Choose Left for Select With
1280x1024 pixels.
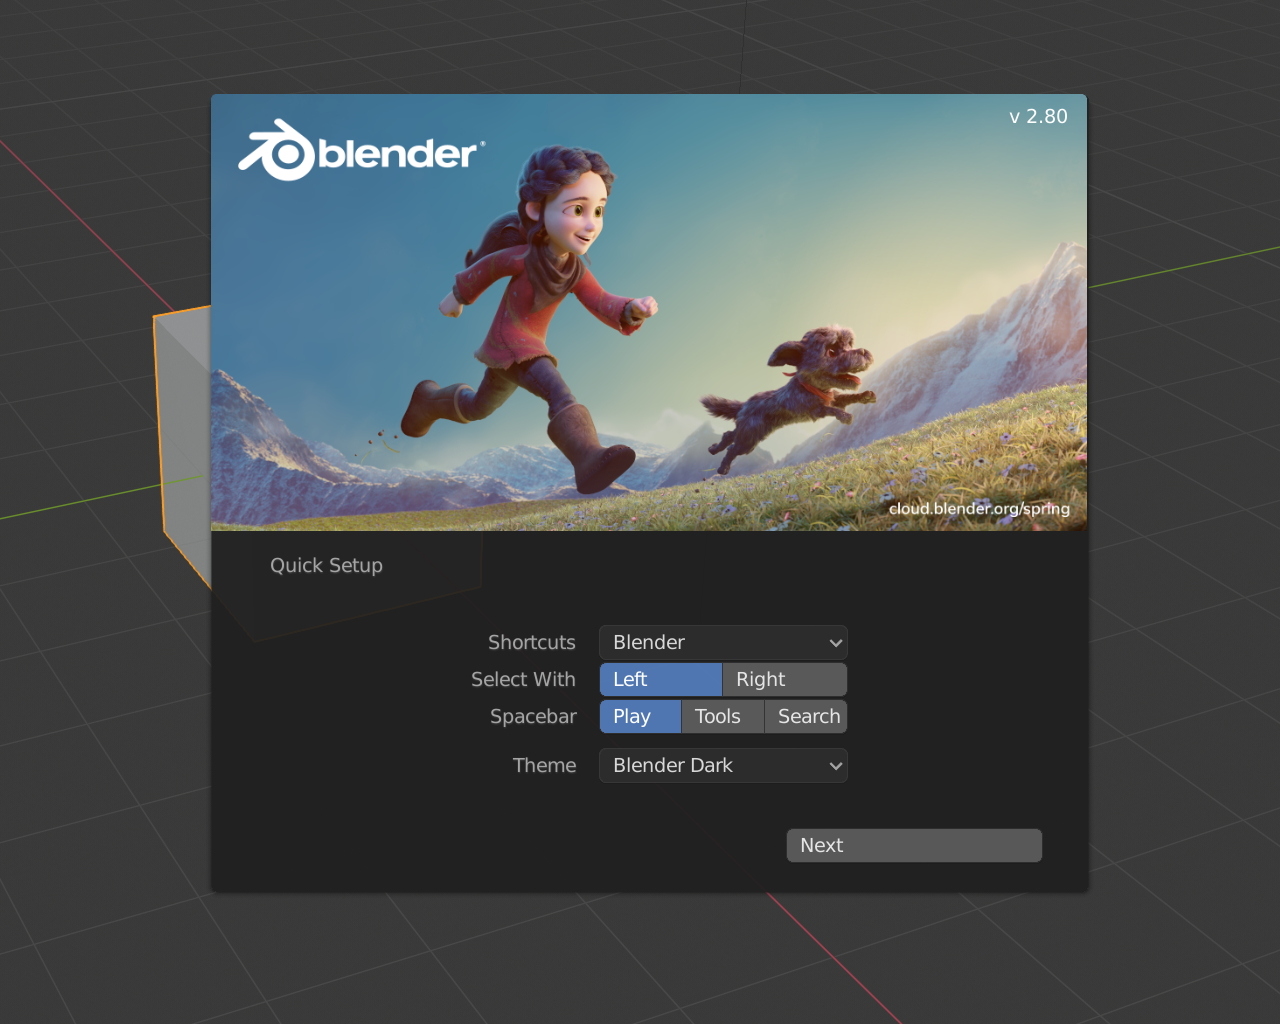(660, 679)
